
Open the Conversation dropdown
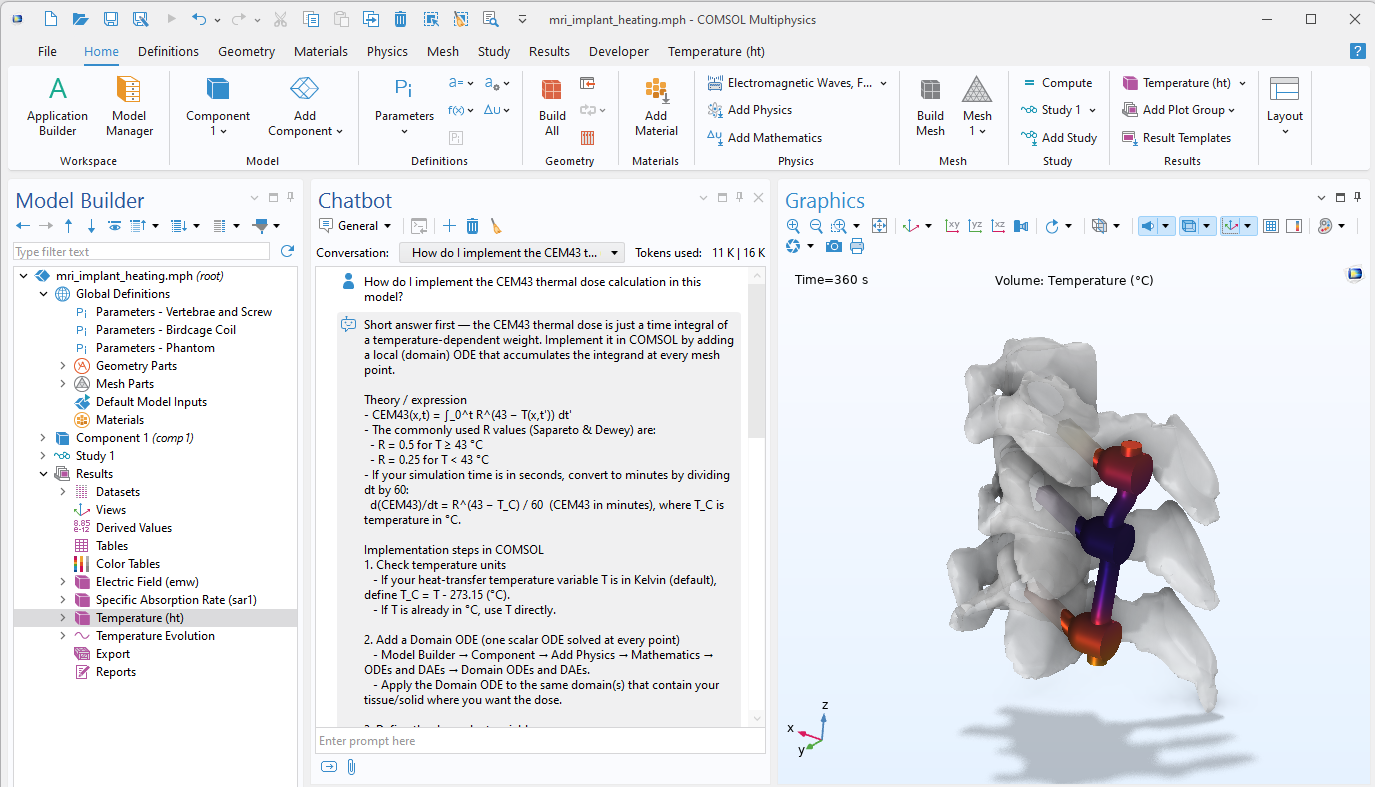point(512,253)
